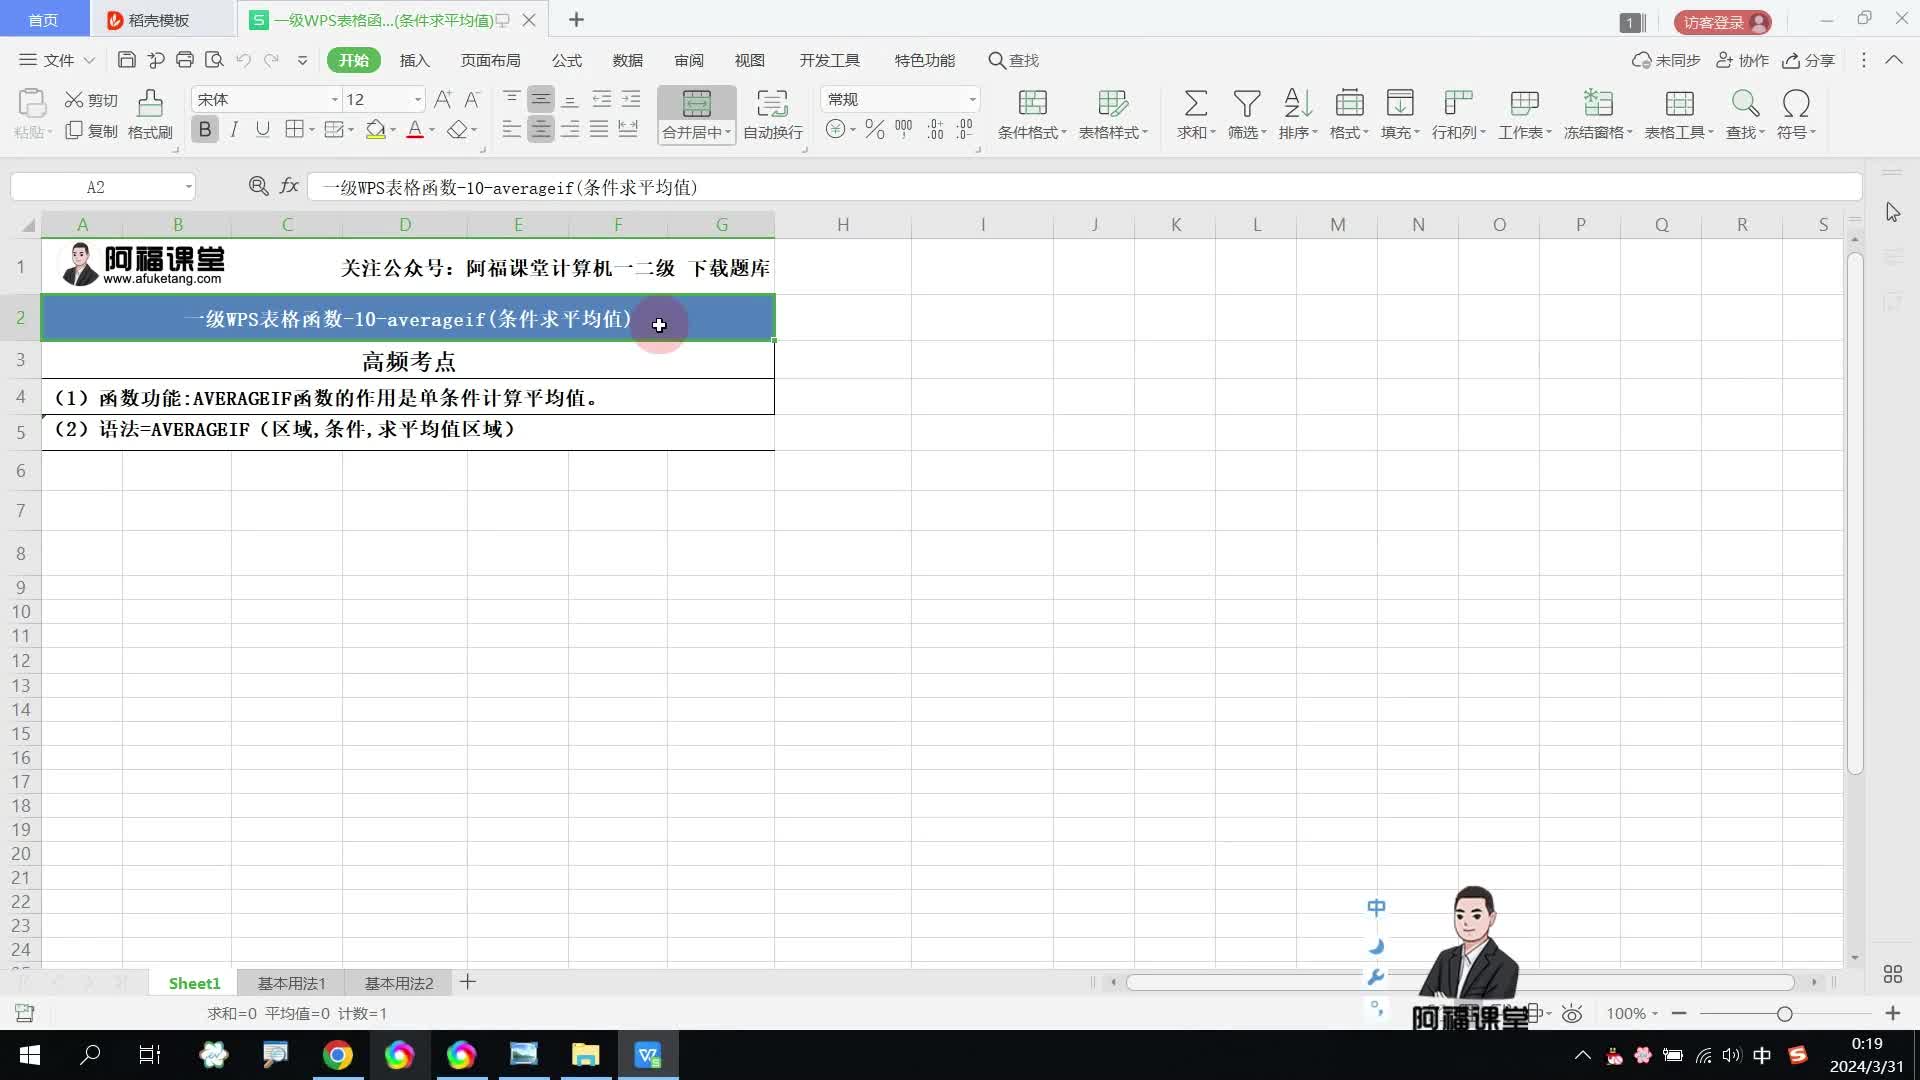Click the AutoSum (求和) icon

point(1195,103)
